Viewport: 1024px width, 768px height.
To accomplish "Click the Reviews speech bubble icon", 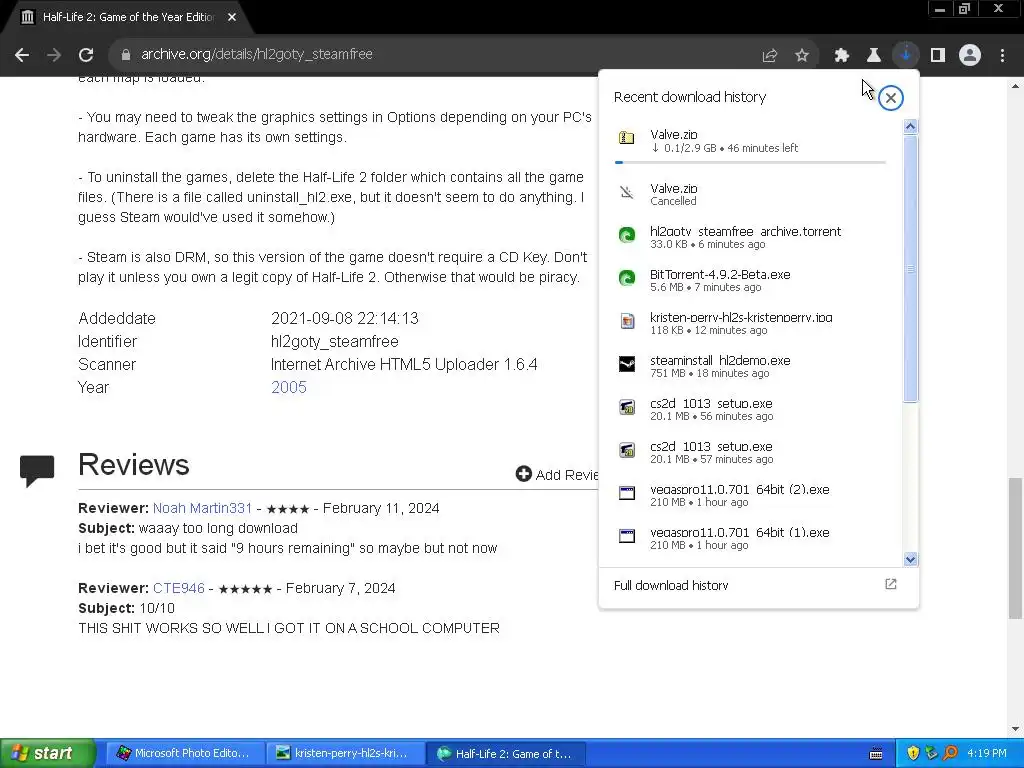I will [37, 470].
